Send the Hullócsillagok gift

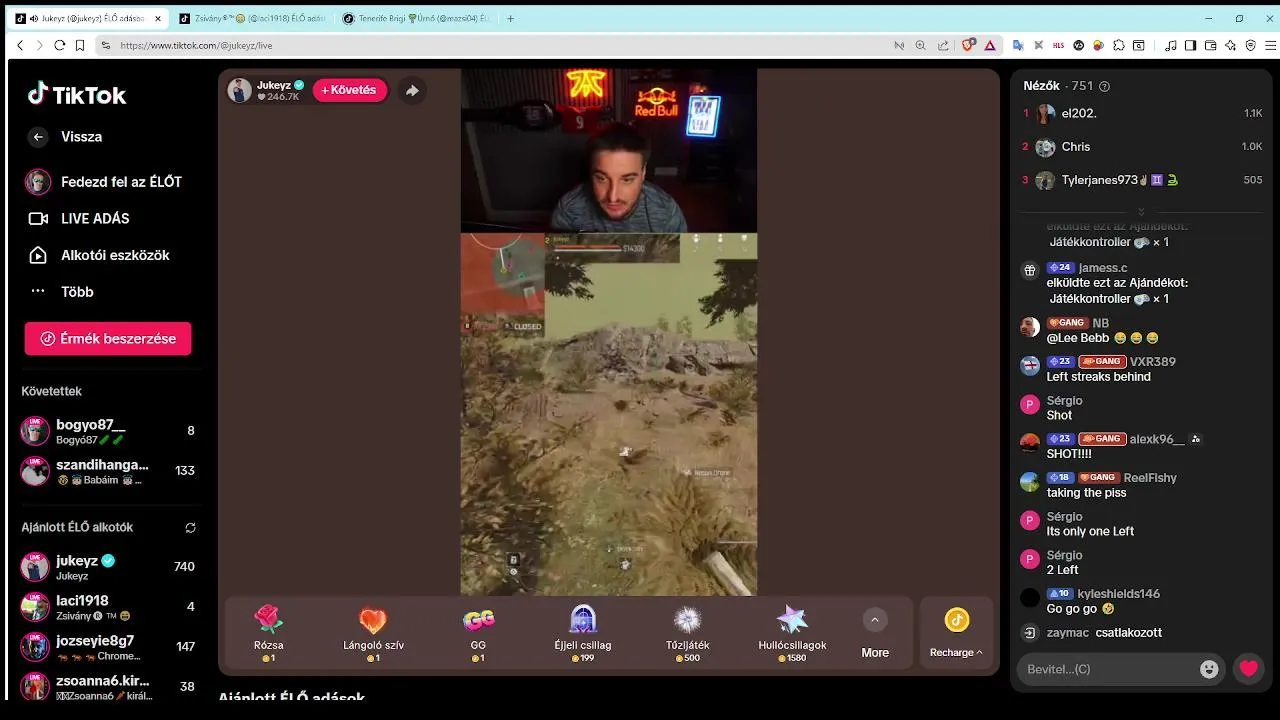coord(792,634)
